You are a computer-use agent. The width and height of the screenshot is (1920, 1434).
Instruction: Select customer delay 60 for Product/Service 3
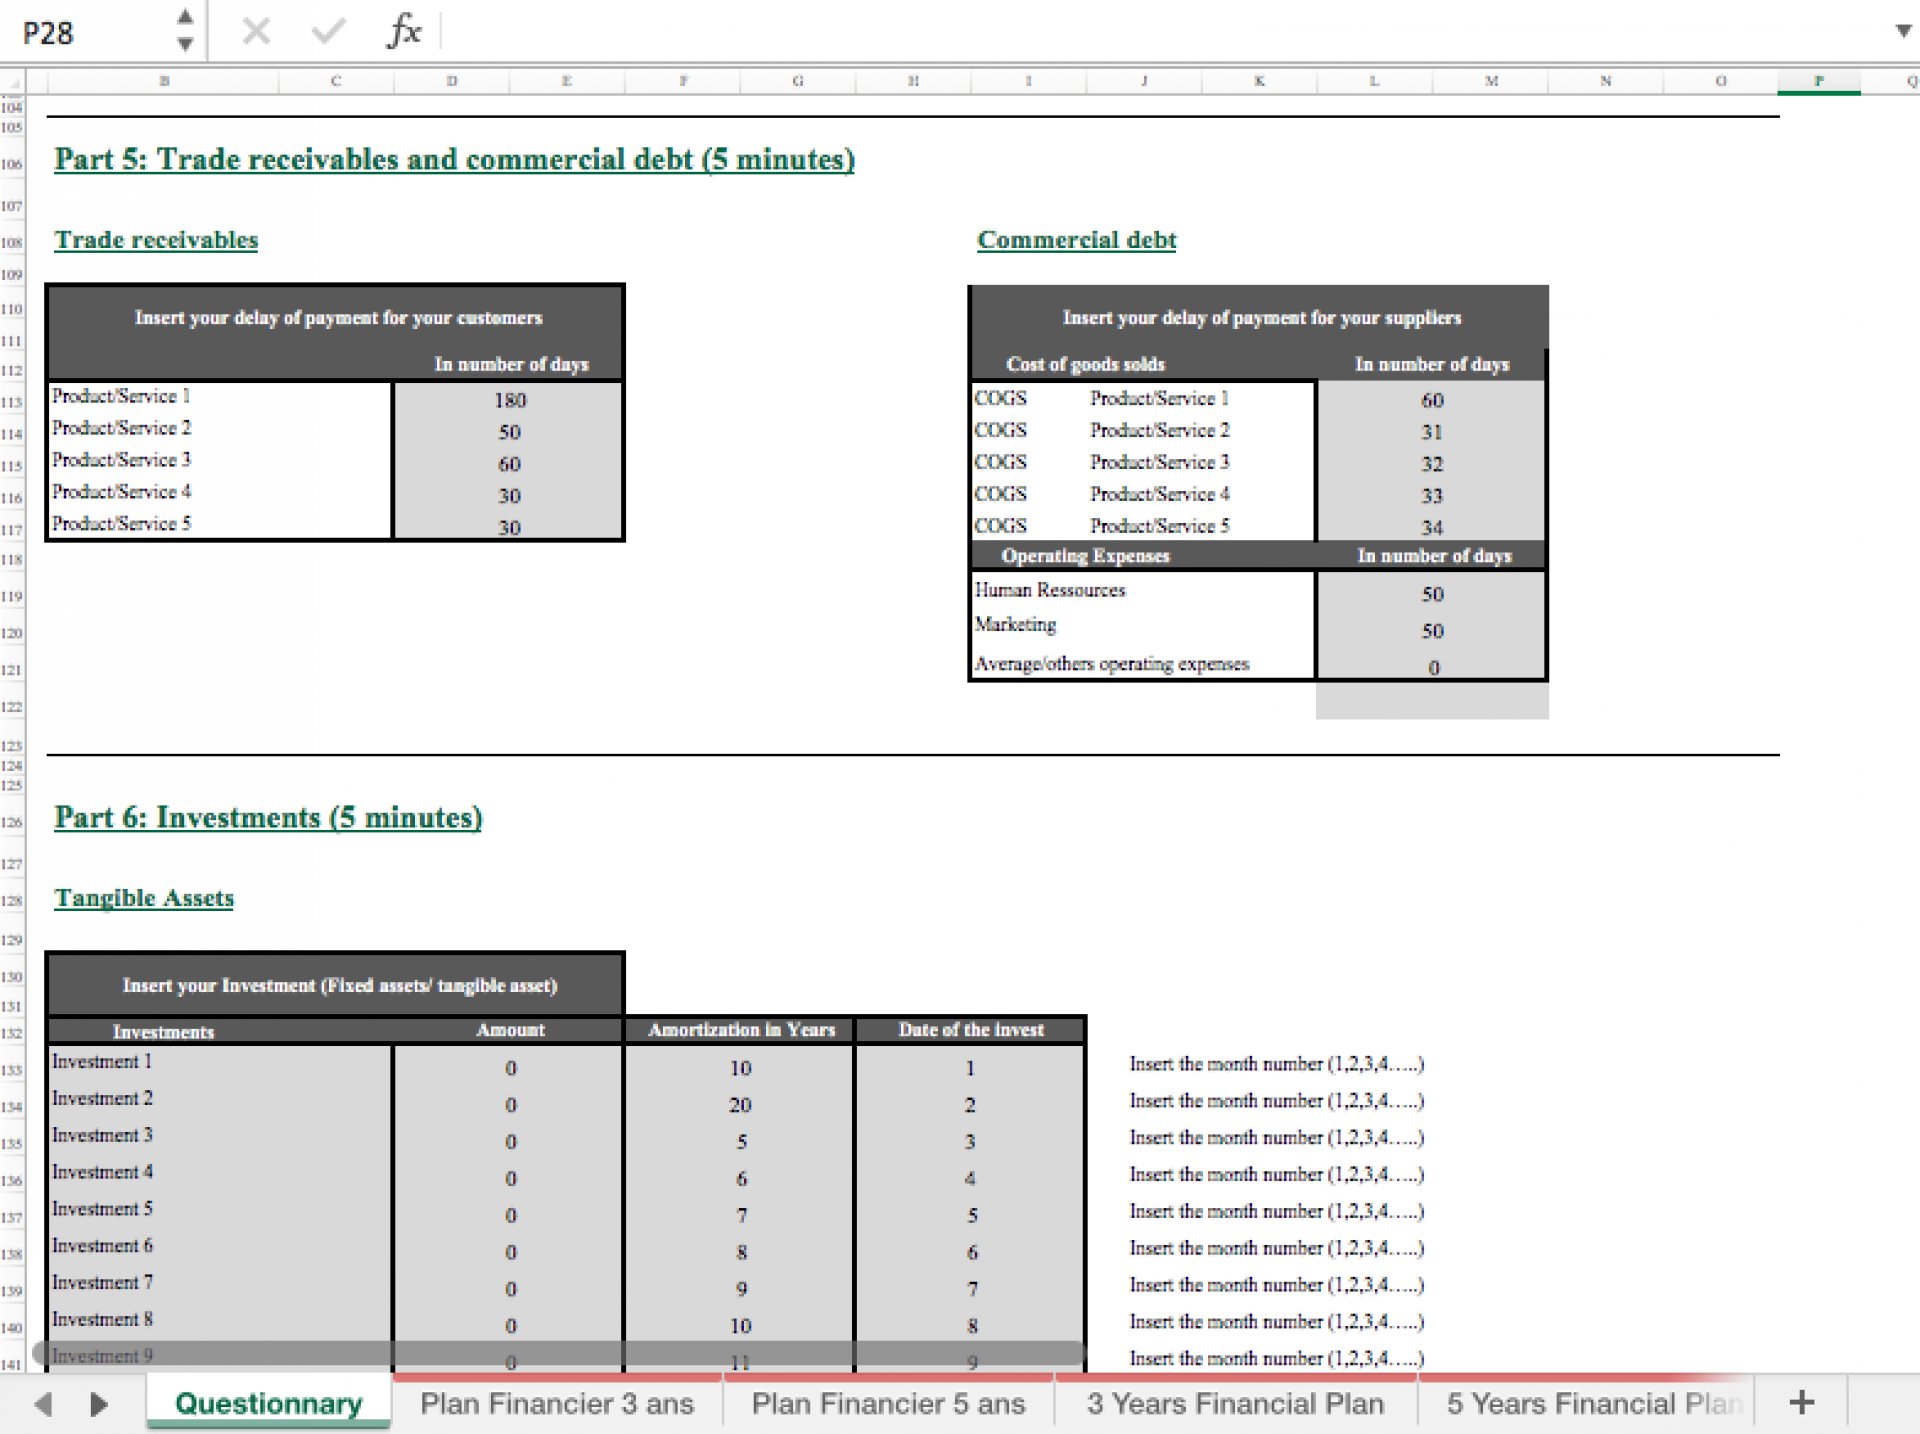509,463
